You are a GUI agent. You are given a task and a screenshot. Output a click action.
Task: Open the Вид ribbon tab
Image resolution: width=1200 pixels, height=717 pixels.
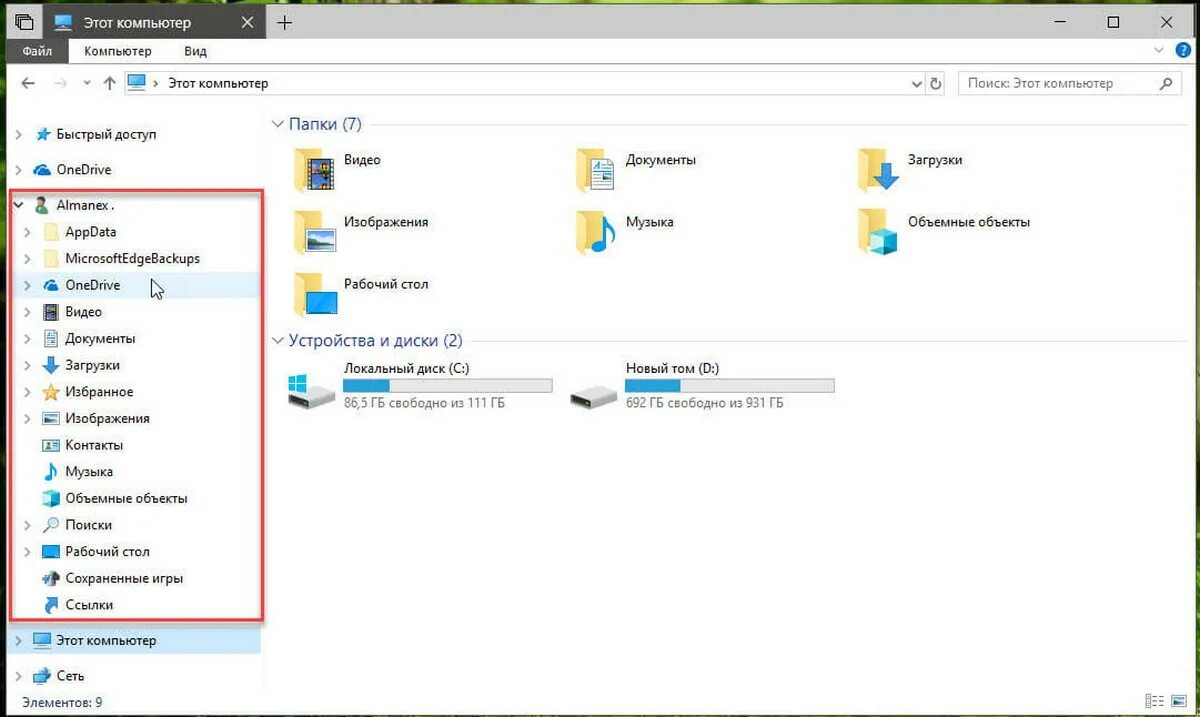point(196,51)
